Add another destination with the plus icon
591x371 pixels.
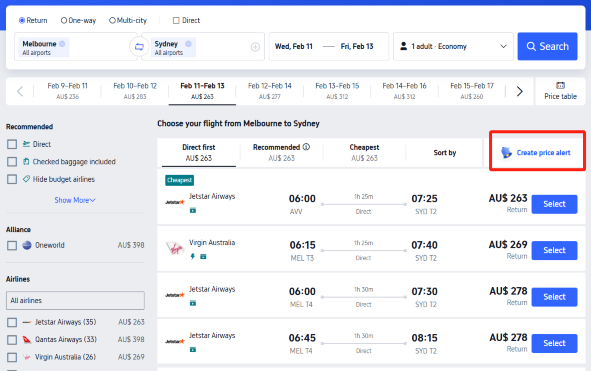coord(255,47)
